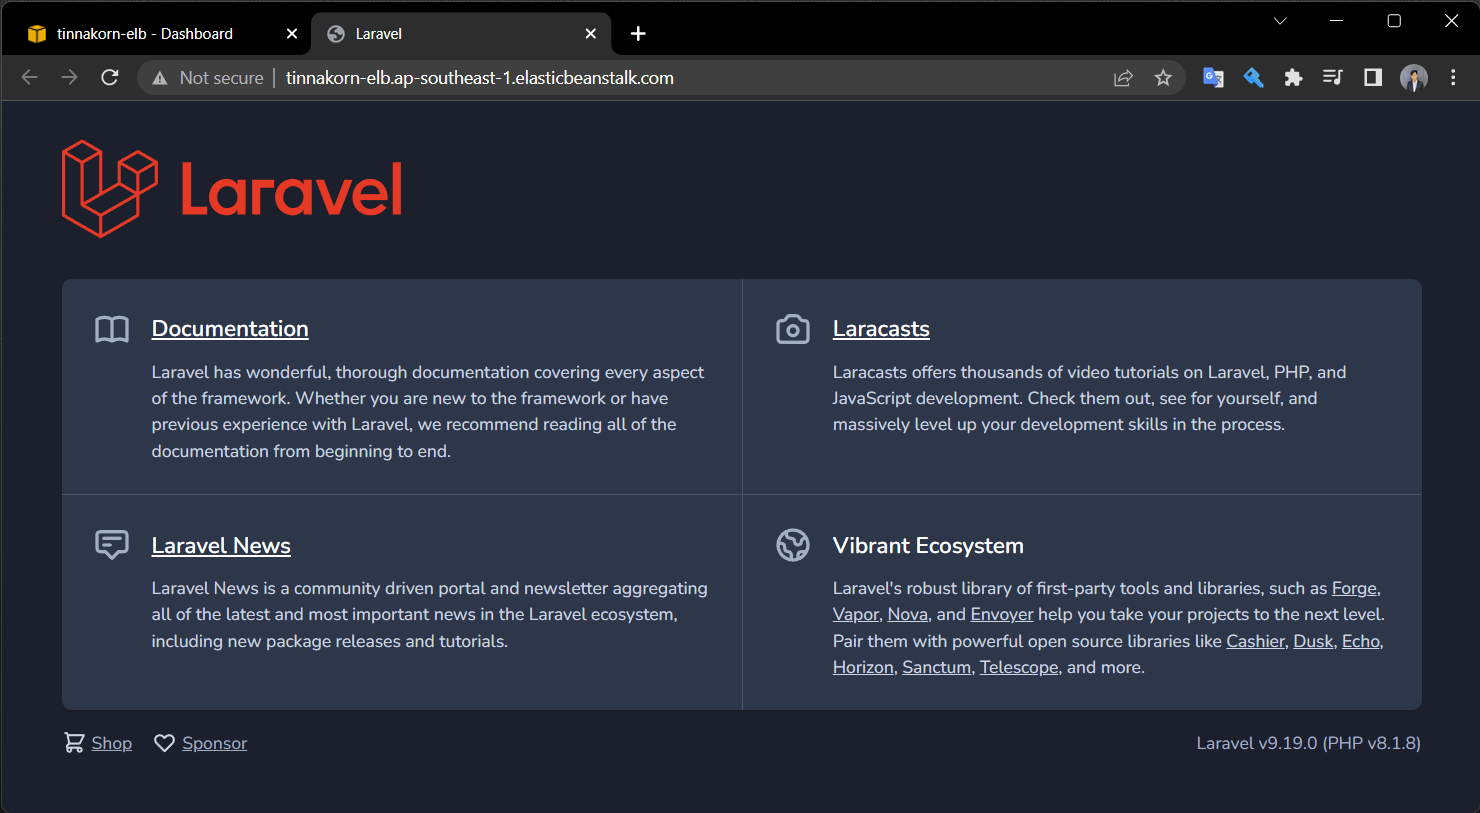
Task: Expand the tab search chevron
Action: point(1281,20)
